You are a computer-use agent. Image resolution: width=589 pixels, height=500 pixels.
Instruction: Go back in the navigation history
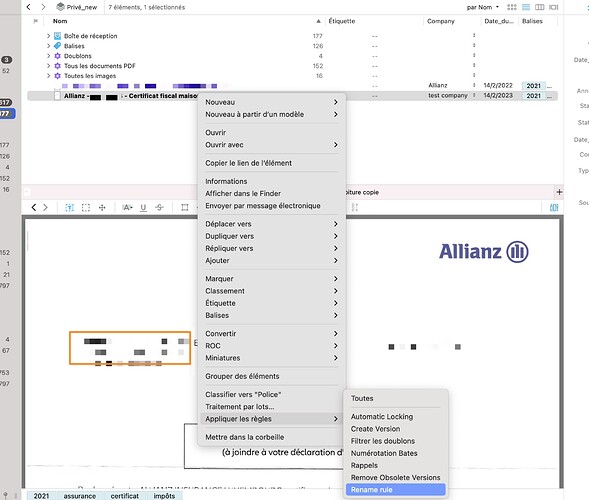pos(29,7)
